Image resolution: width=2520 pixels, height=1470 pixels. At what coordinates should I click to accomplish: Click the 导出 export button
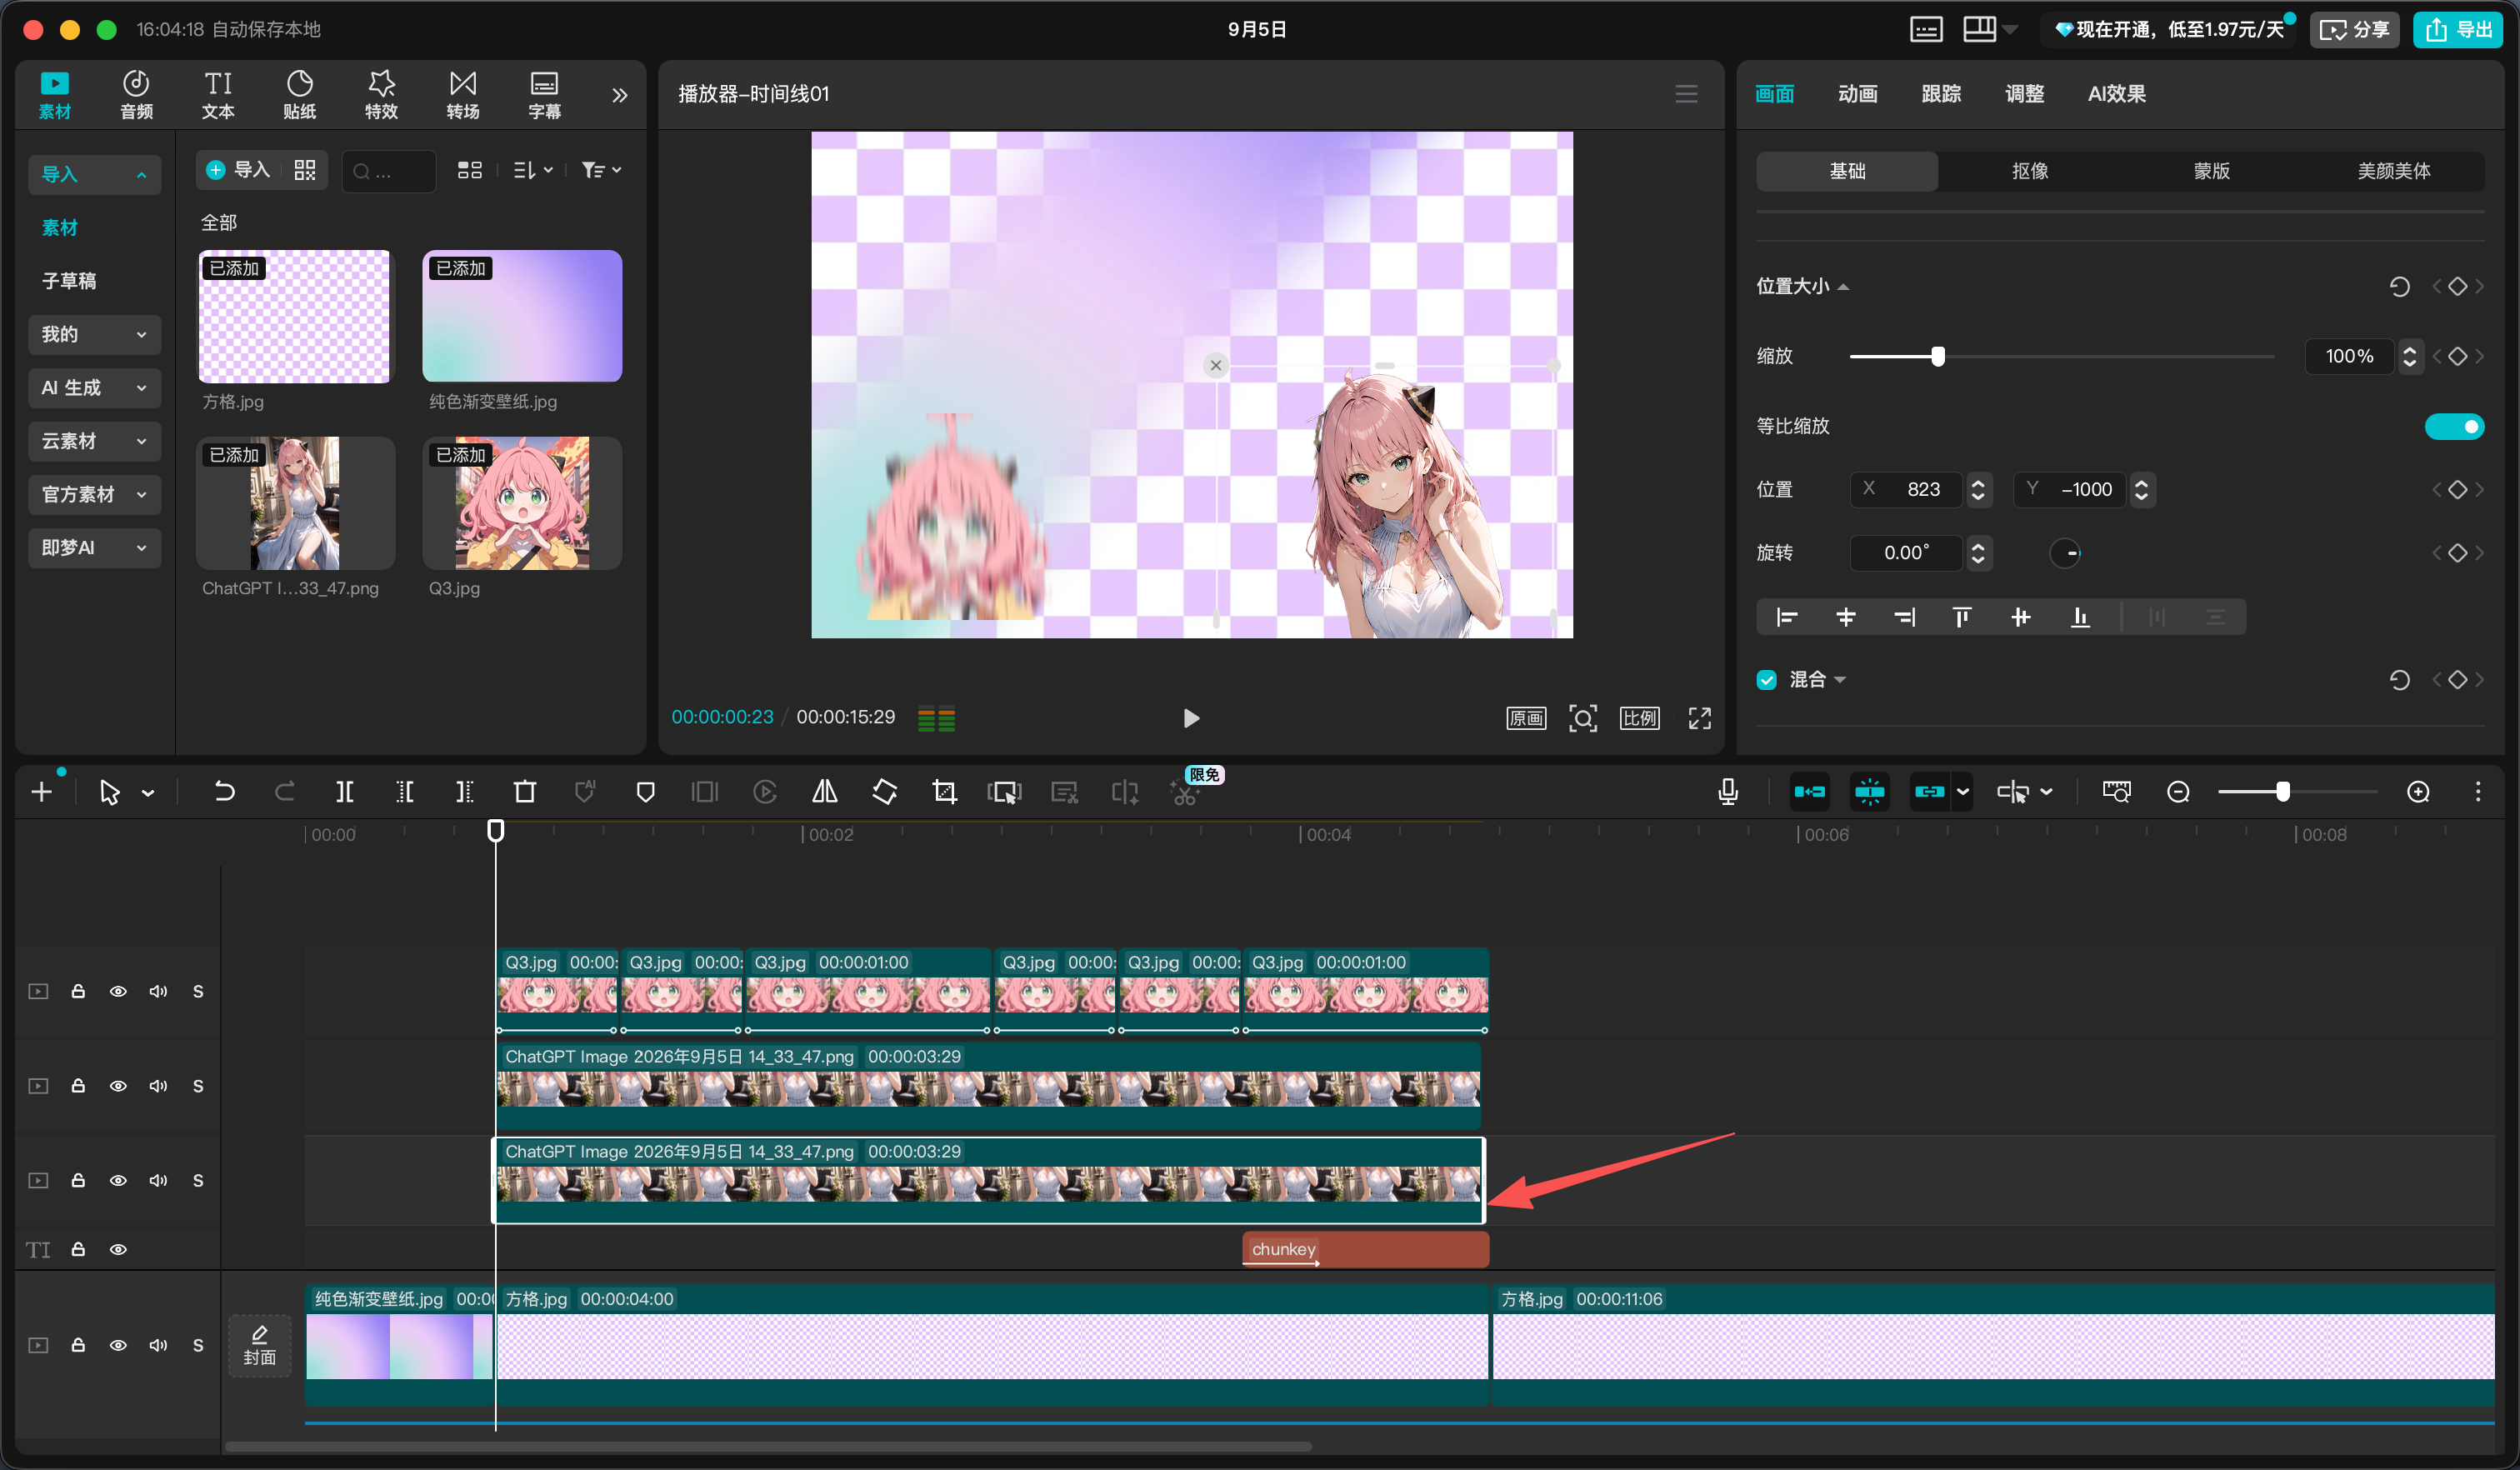coord(2457,29)
